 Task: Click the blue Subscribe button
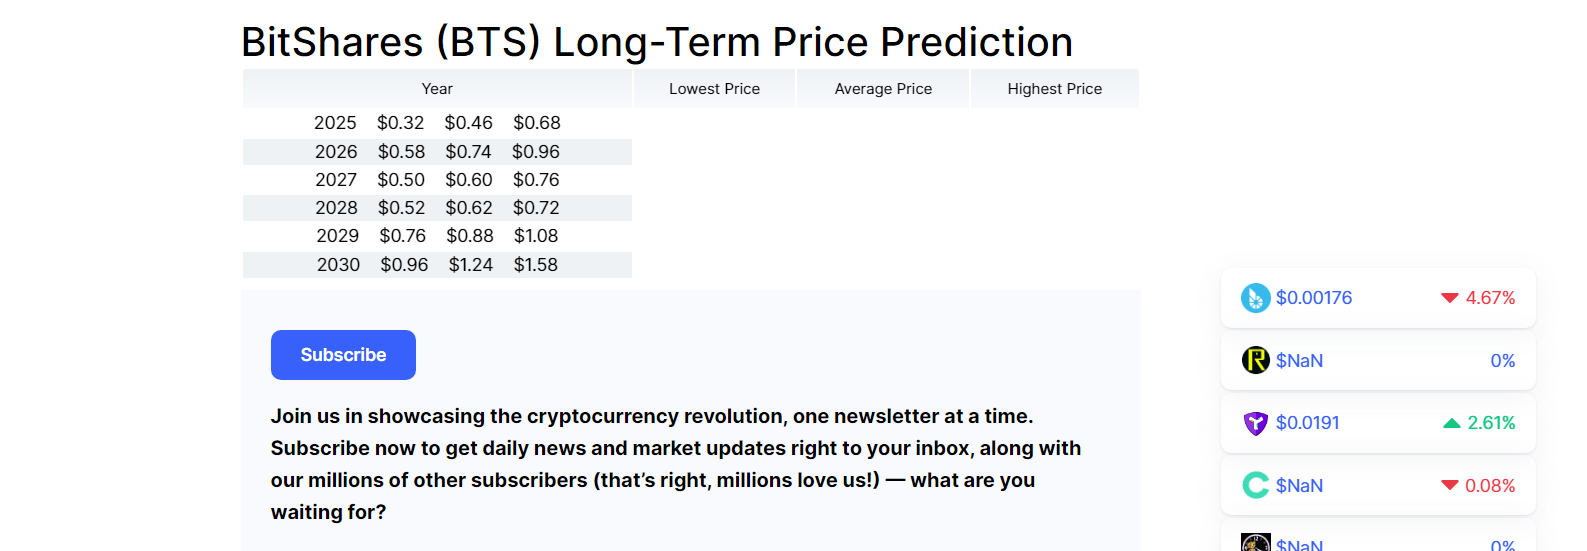coord(343,355)
